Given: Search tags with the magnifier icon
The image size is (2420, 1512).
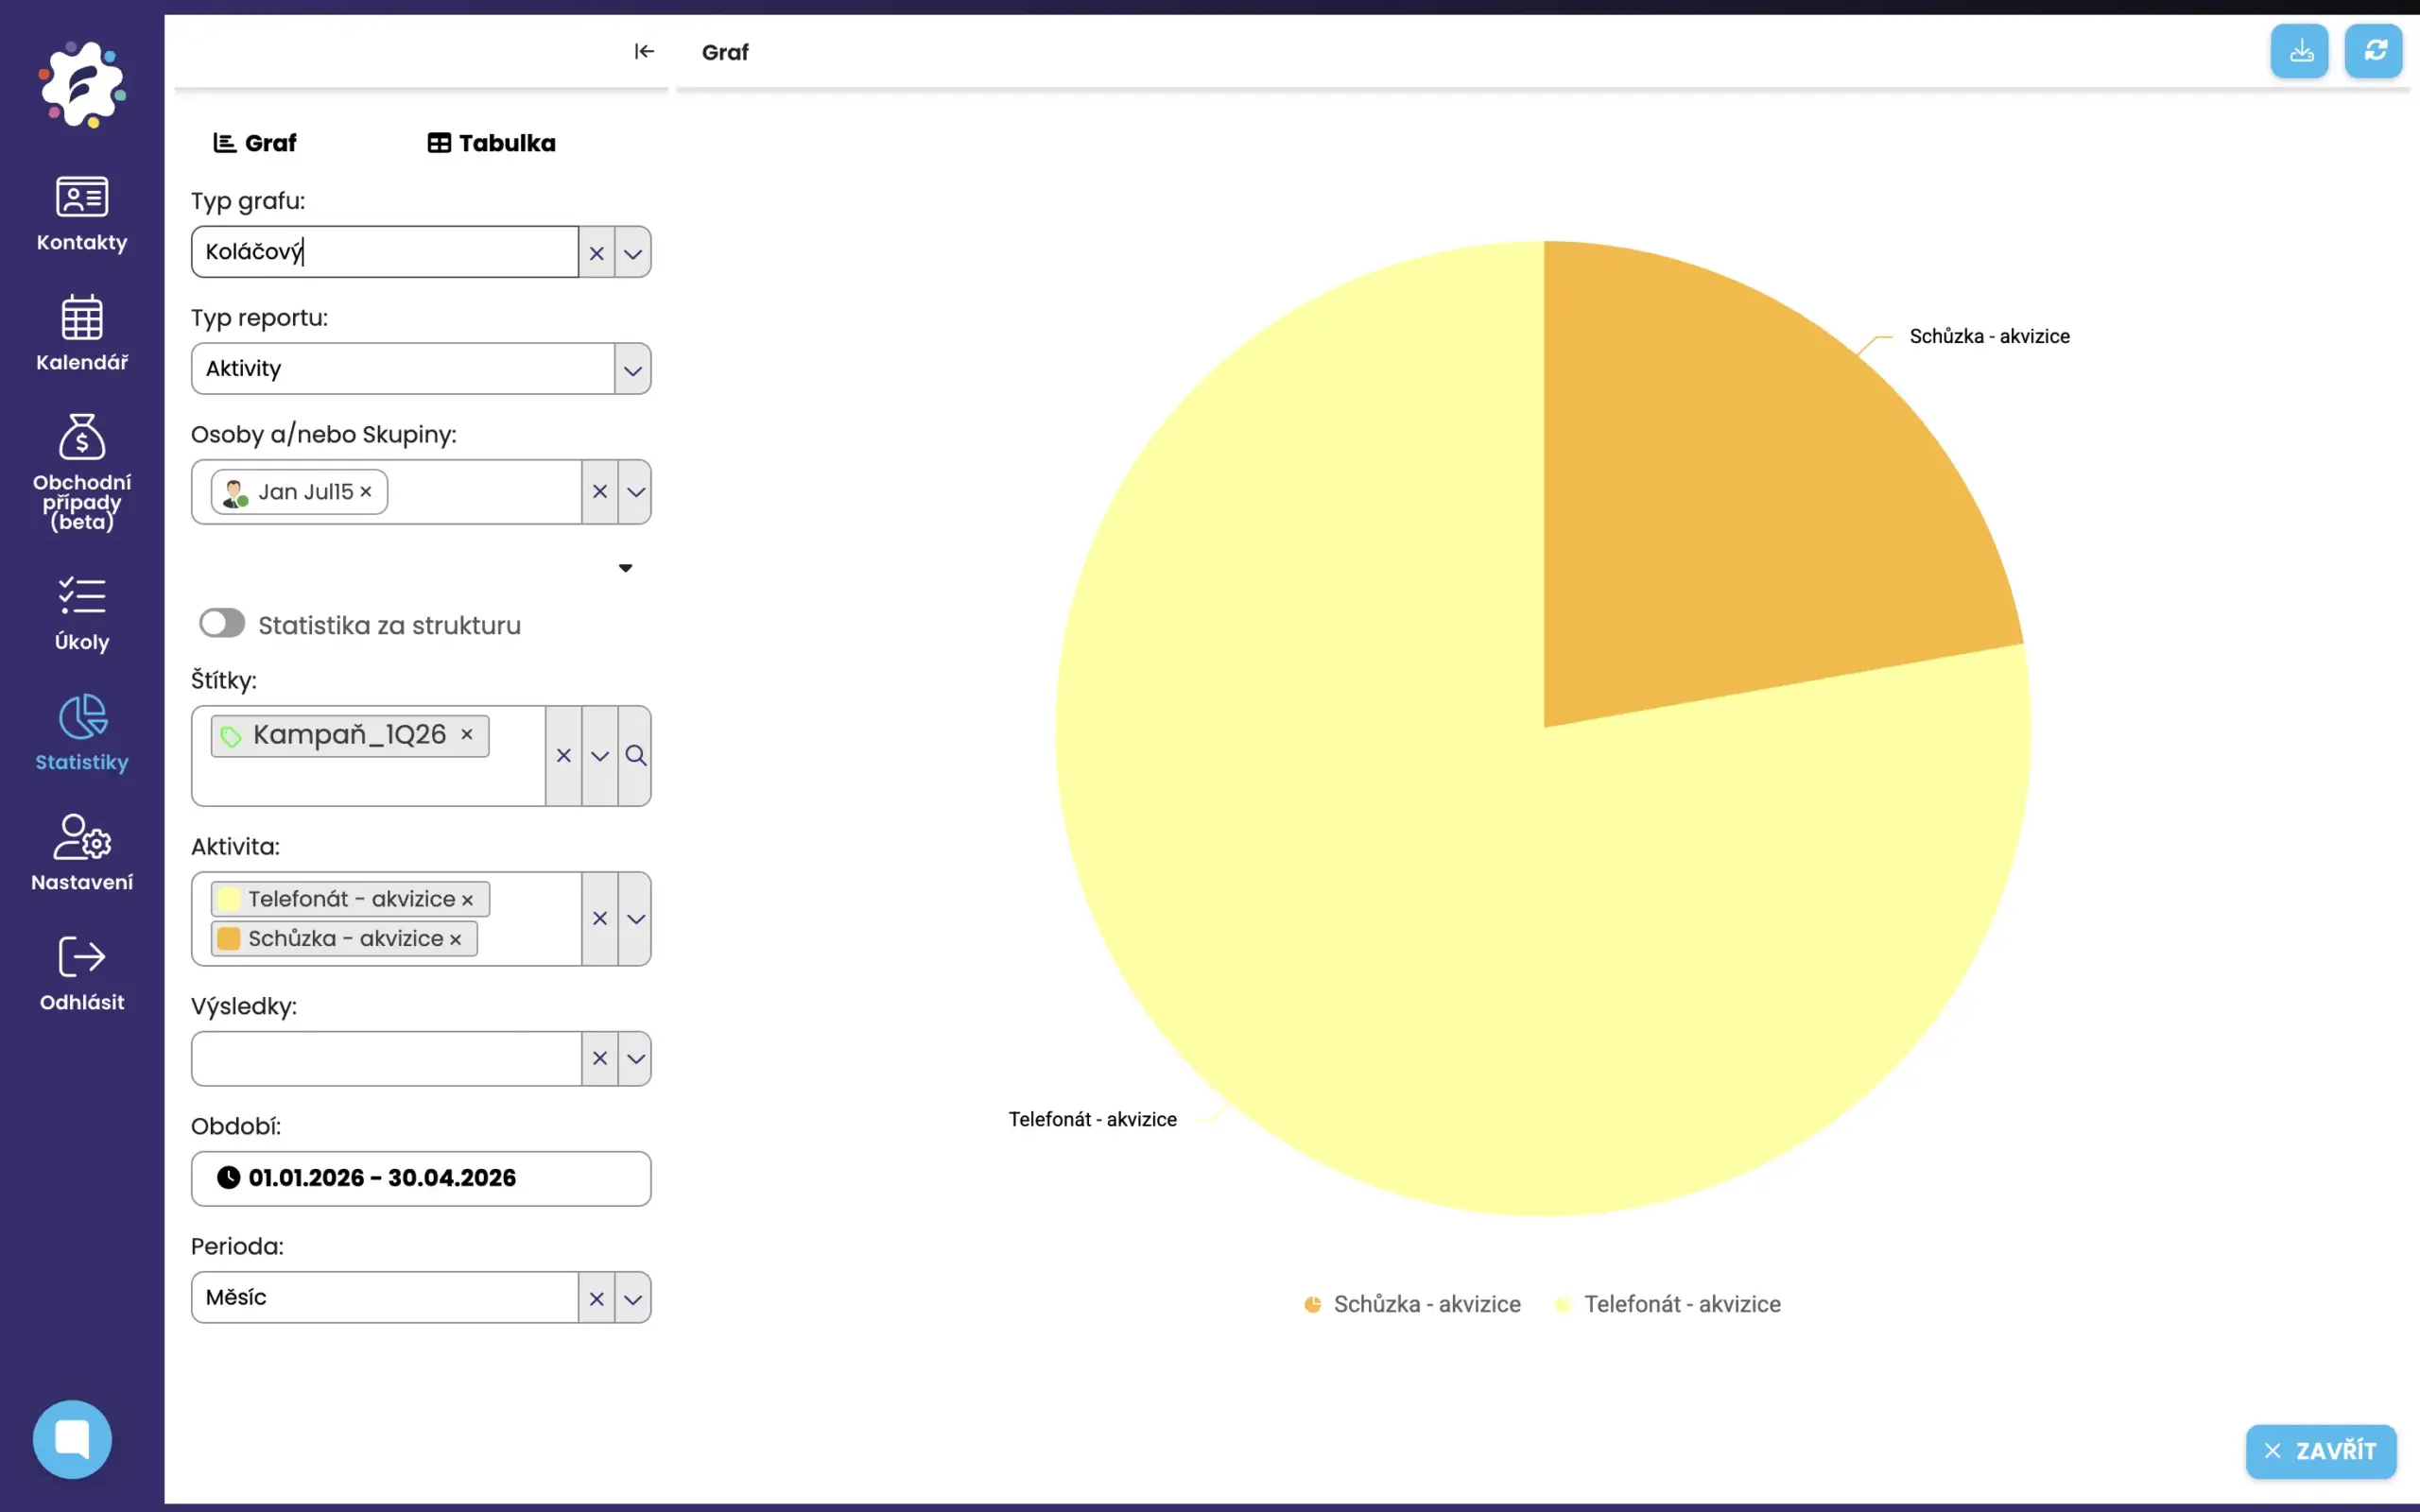Looking at the screenshot, I should point(636,756).
